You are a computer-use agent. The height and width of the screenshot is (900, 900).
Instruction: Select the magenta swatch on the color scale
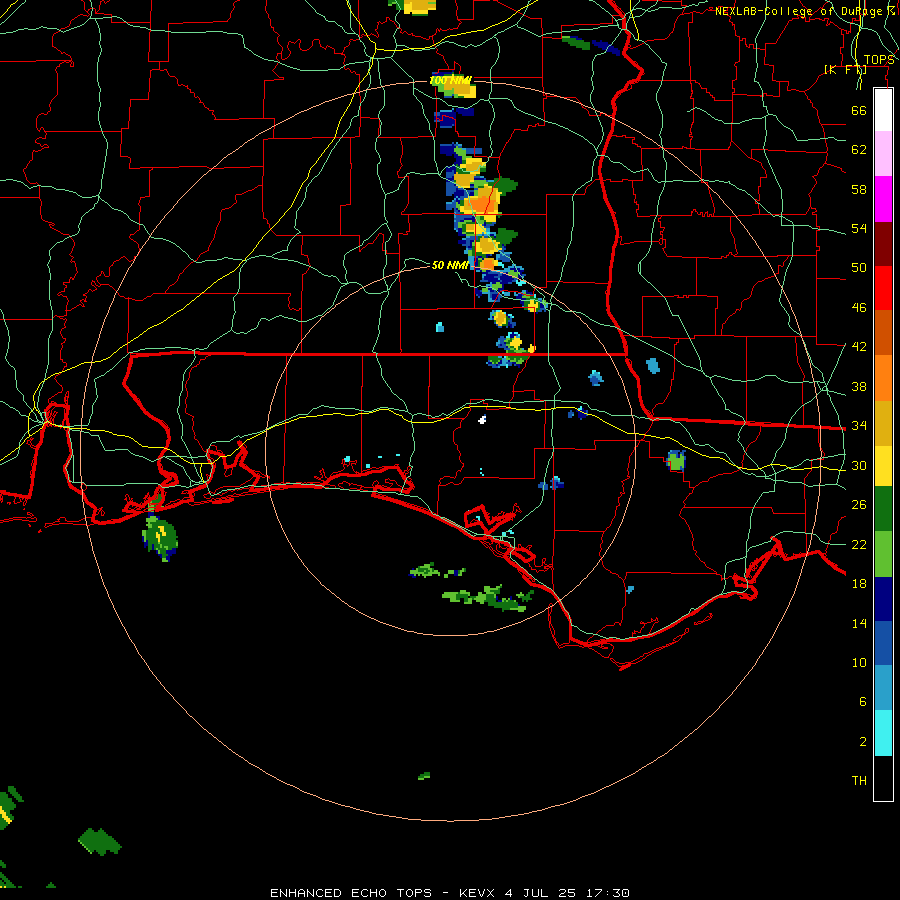(883, 199)
